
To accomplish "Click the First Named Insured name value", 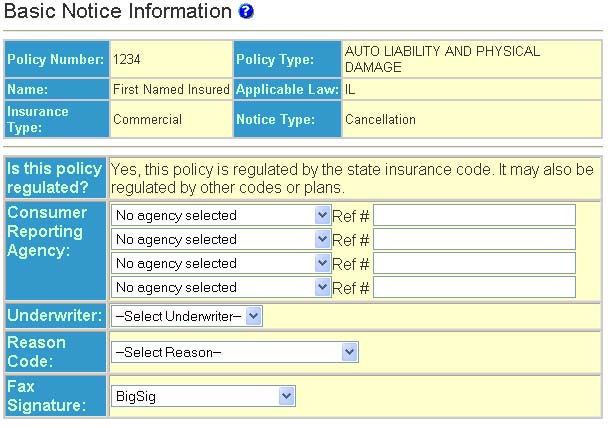I will coord(169,89).
